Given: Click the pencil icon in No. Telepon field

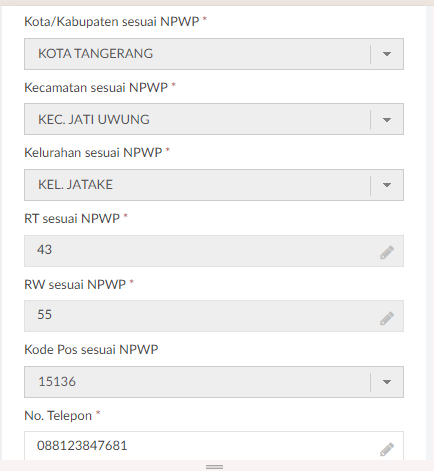Looking at the screenshot, I should tap(387, 449).
